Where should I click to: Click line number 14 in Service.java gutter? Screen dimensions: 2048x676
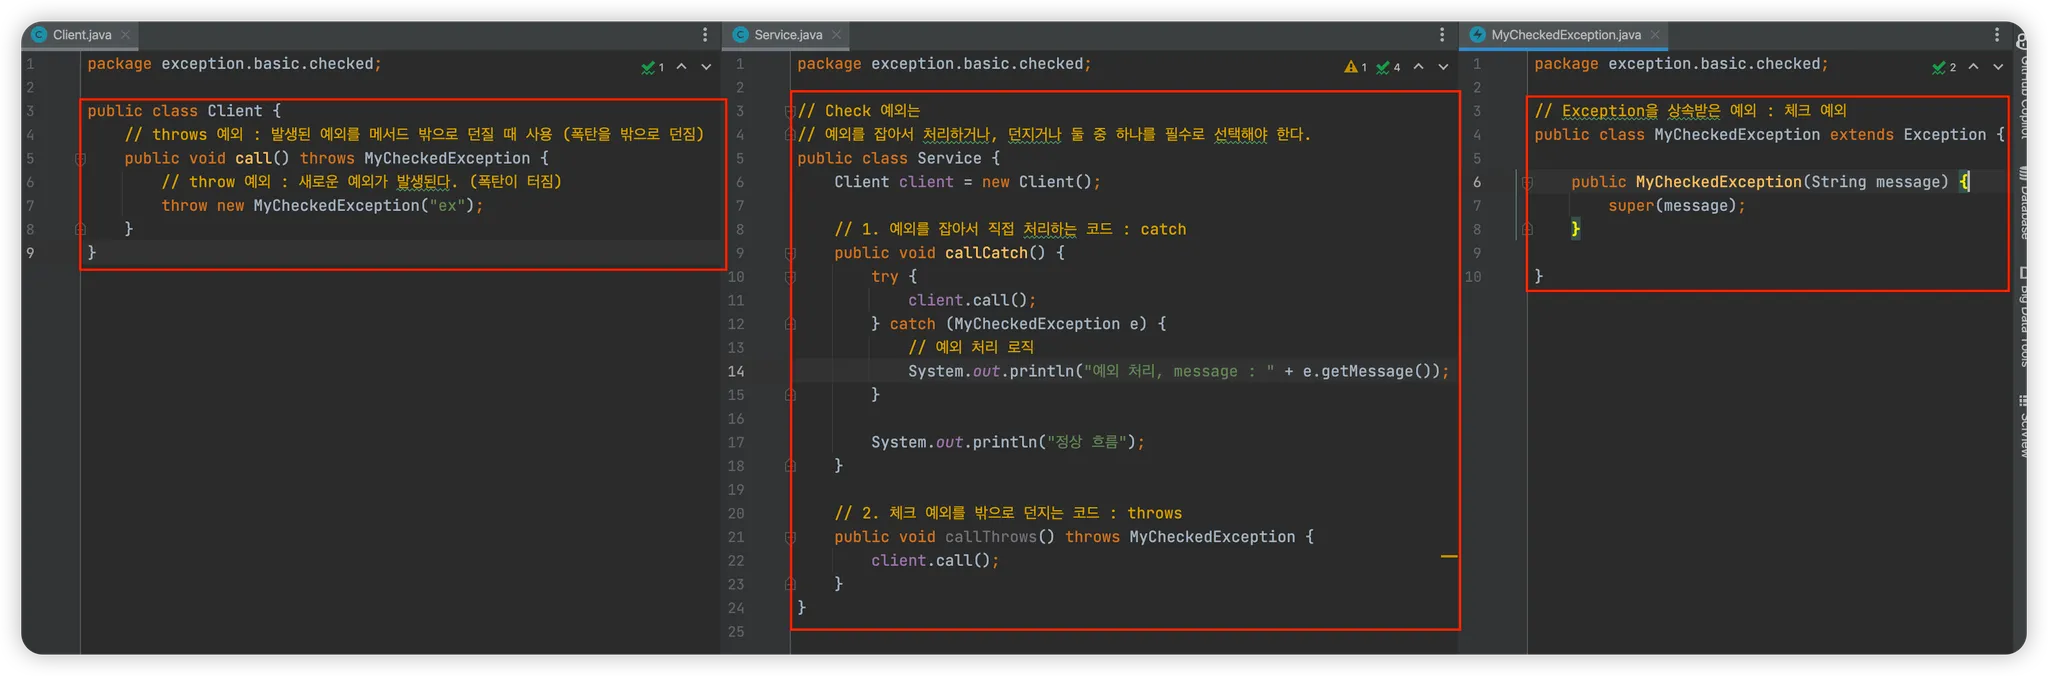[x=736, y=371]
